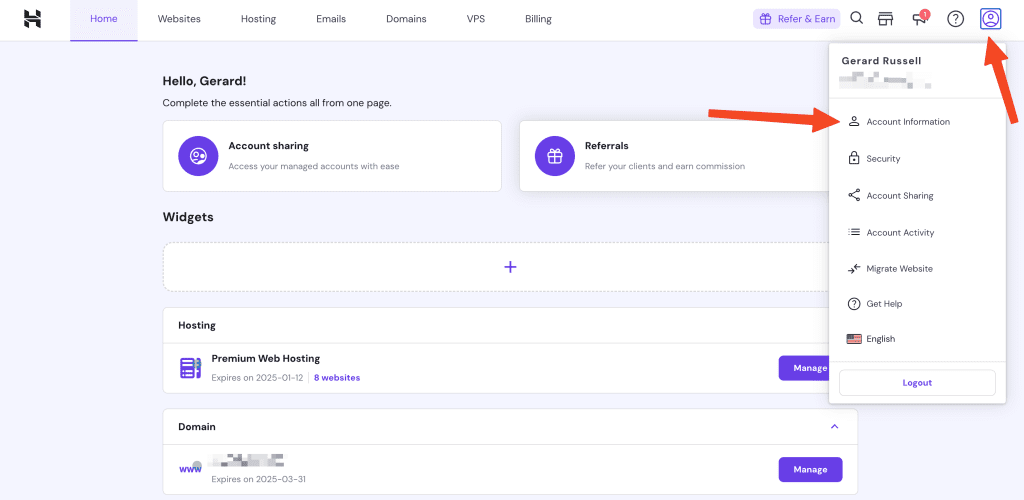The width and height of the screenshot is (1024, 500).
Task: Collapse the Domain section chevron
Action: pos(834,427)
